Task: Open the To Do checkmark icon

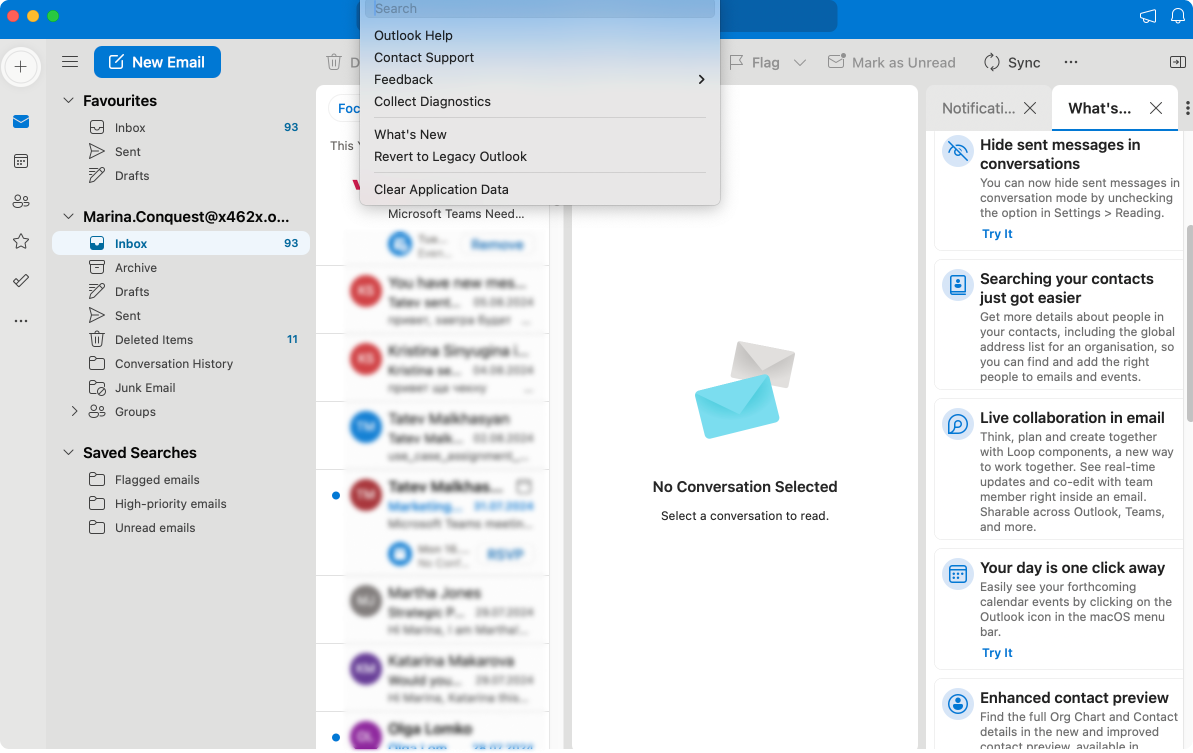Action: tap(21, 281)
